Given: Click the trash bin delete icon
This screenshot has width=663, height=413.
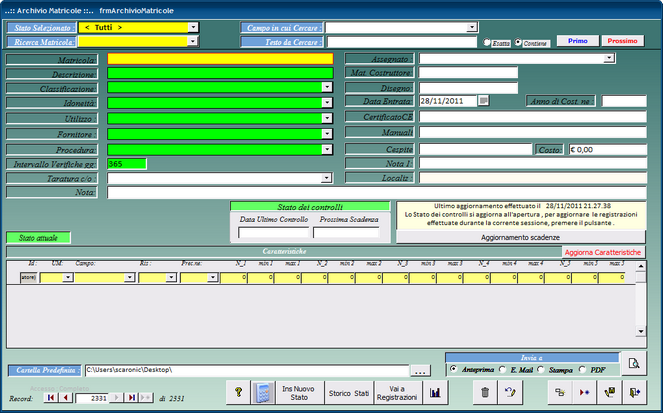Looking at the screenshot, I should click(x=485, y=393).
